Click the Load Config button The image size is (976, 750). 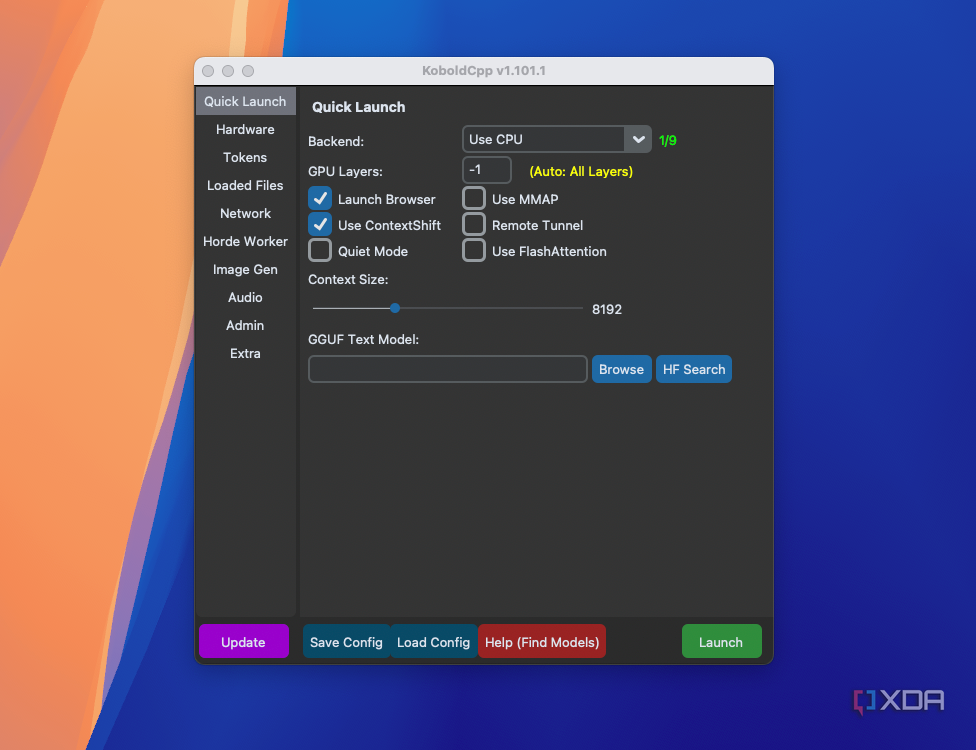[433, 642]
